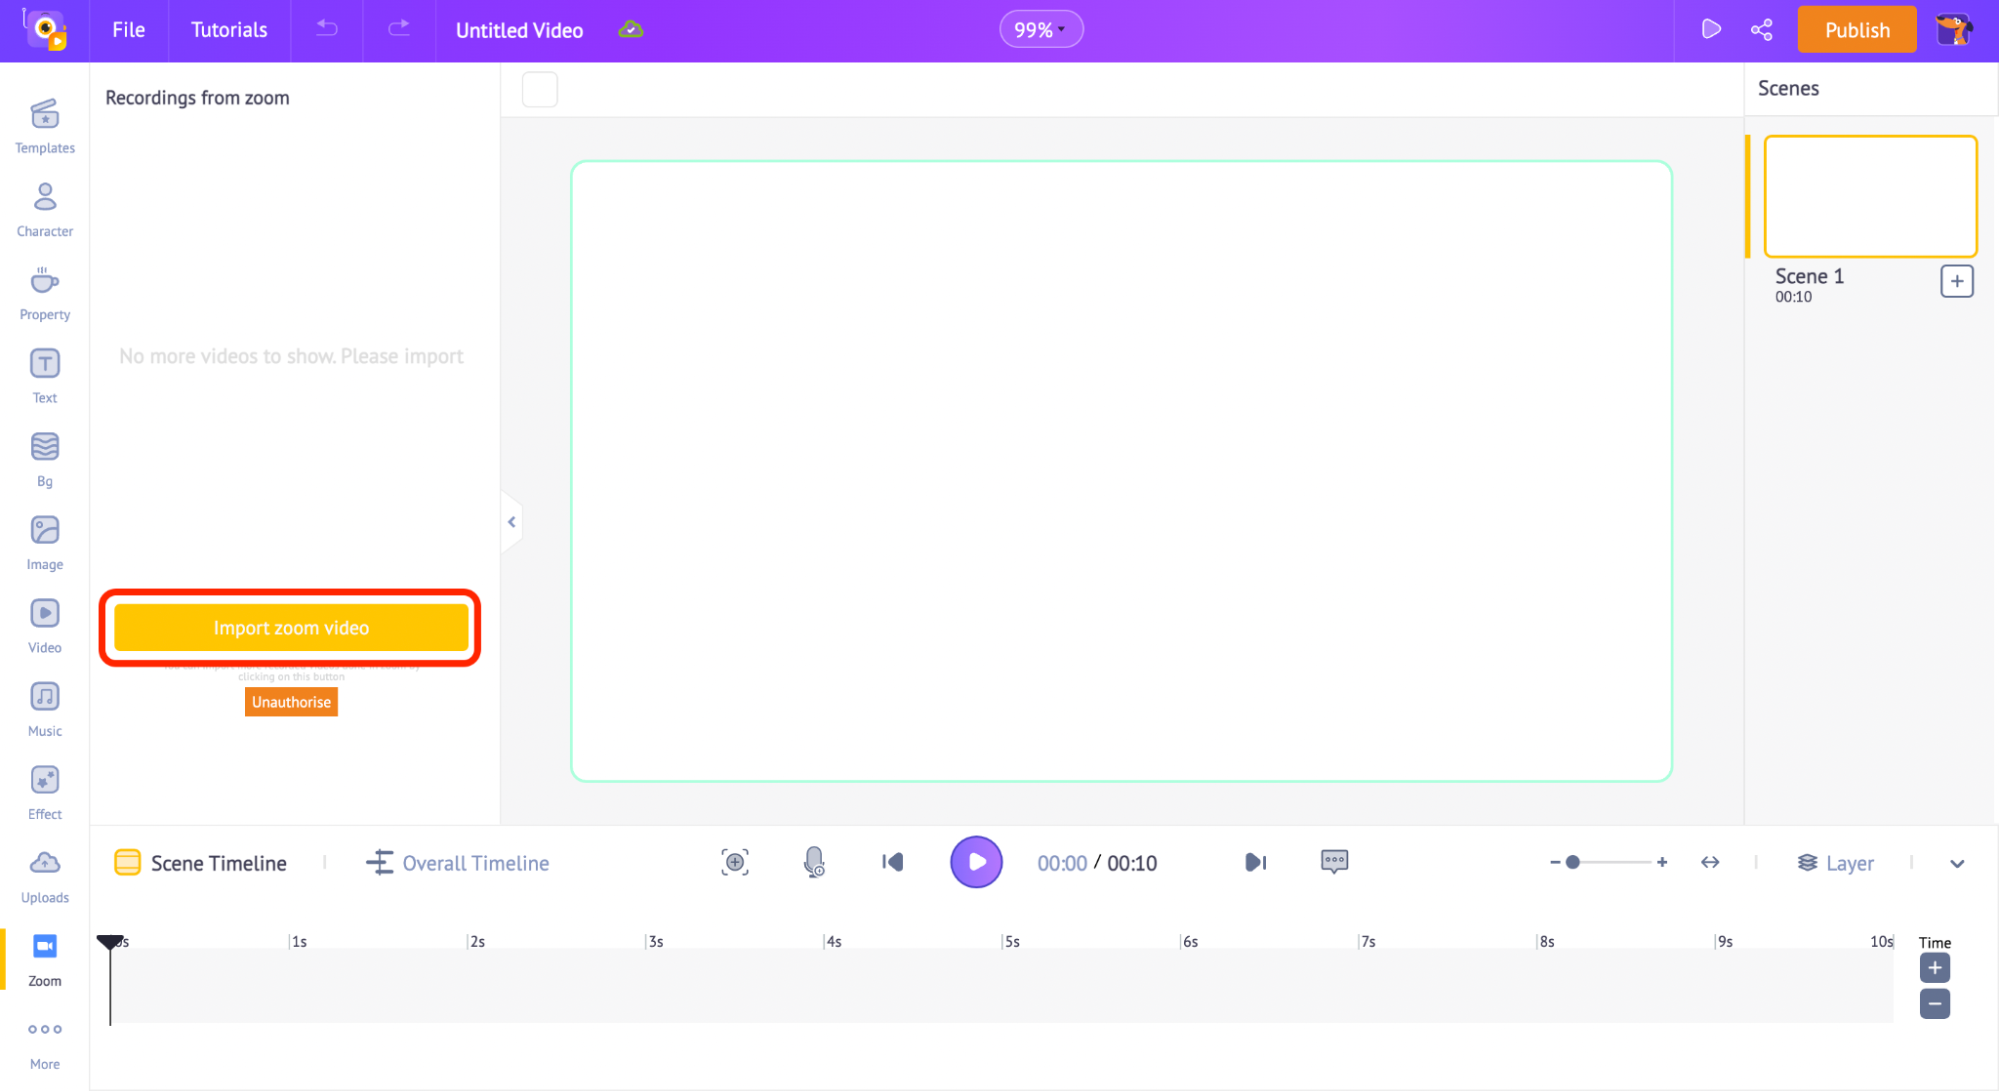Toggle the screen recording icon
The width and height of the screenshot is (1999, 1092).
click(x=735, y=862)
